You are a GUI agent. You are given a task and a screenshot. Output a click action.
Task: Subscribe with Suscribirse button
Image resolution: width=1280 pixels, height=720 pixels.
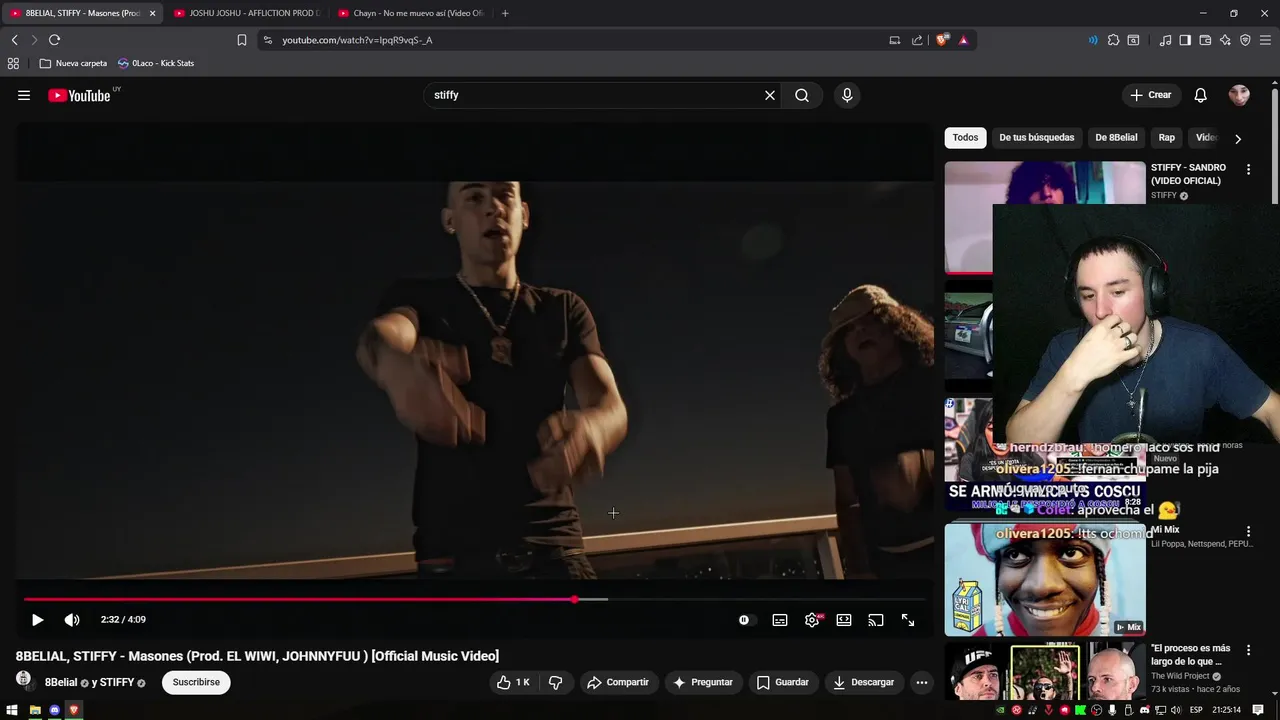(196, 682)
